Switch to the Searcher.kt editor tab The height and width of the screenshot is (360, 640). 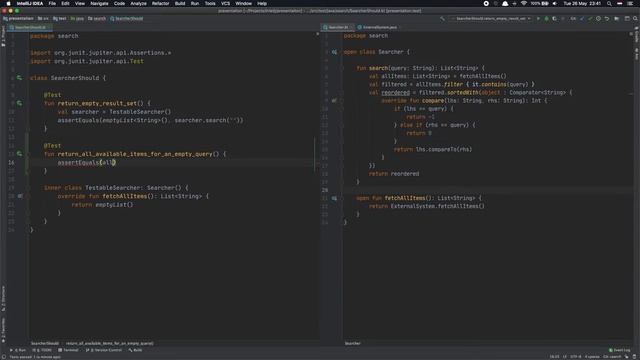(x=338, y=27)
